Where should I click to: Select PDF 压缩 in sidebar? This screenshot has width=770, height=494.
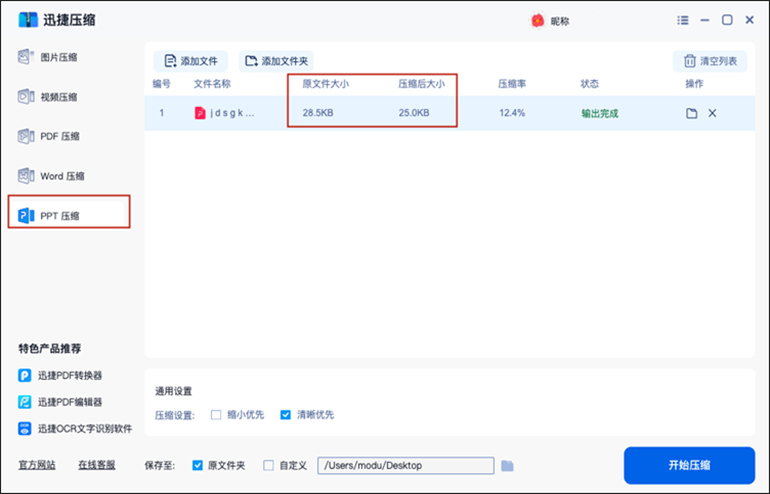click(49, 136)
